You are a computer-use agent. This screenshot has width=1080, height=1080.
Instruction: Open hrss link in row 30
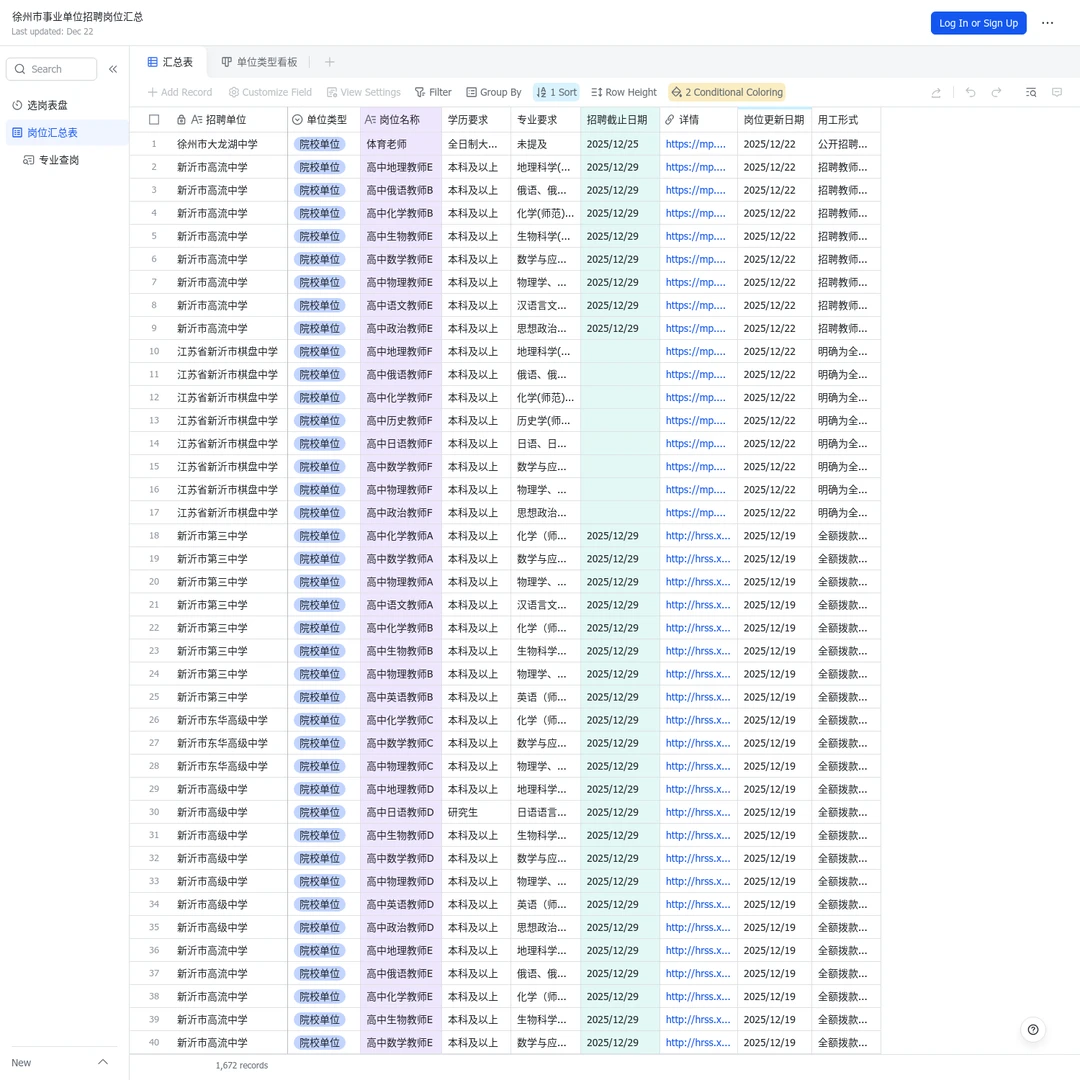coord(698,812)
